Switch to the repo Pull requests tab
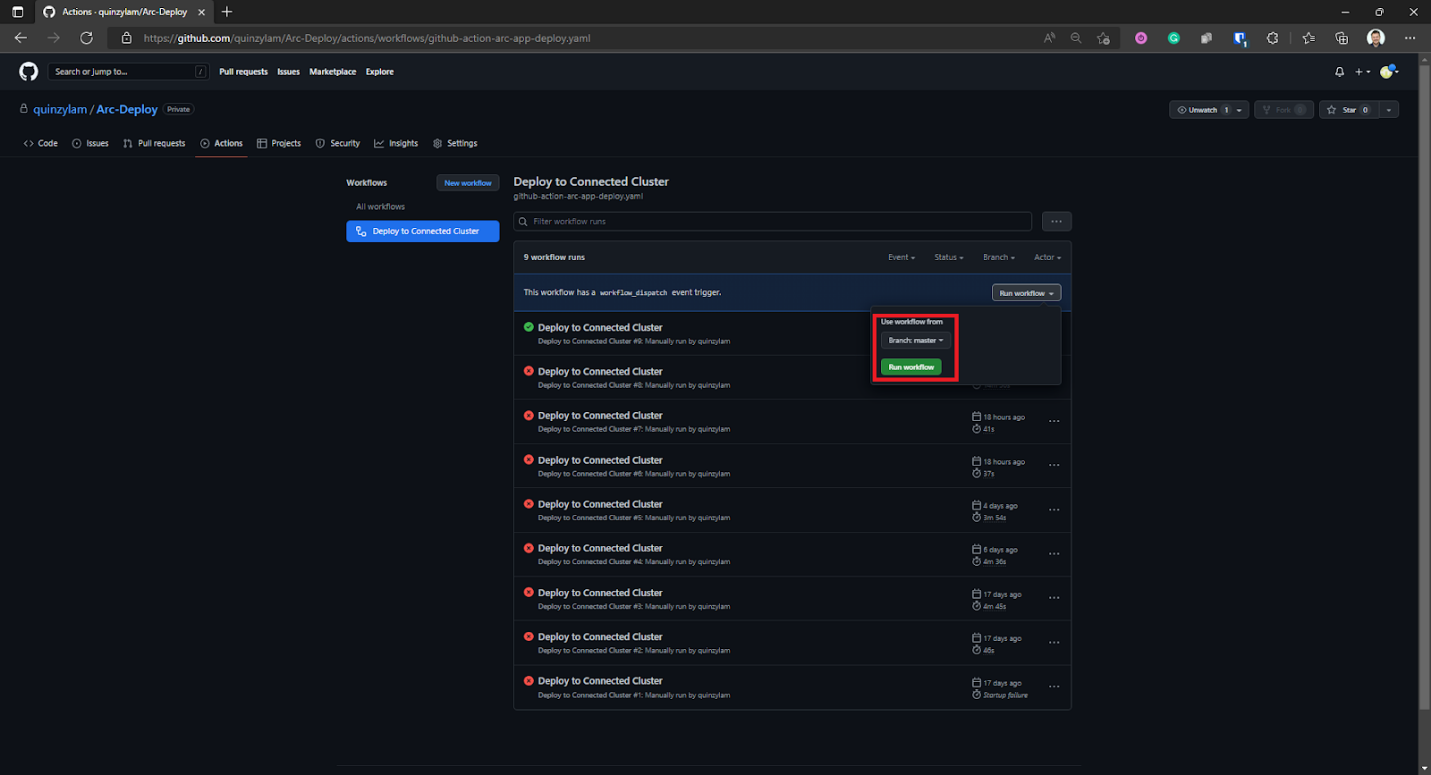This screenshot has width=1431, height=775. tap(154, 143)
